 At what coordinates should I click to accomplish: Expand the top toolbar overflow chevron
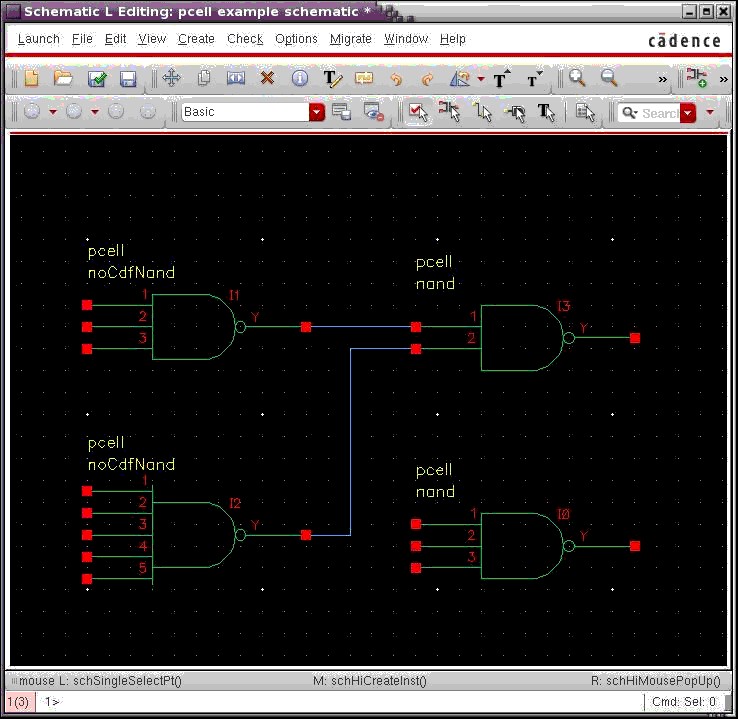pyautogui.click(x=662, y=78)
